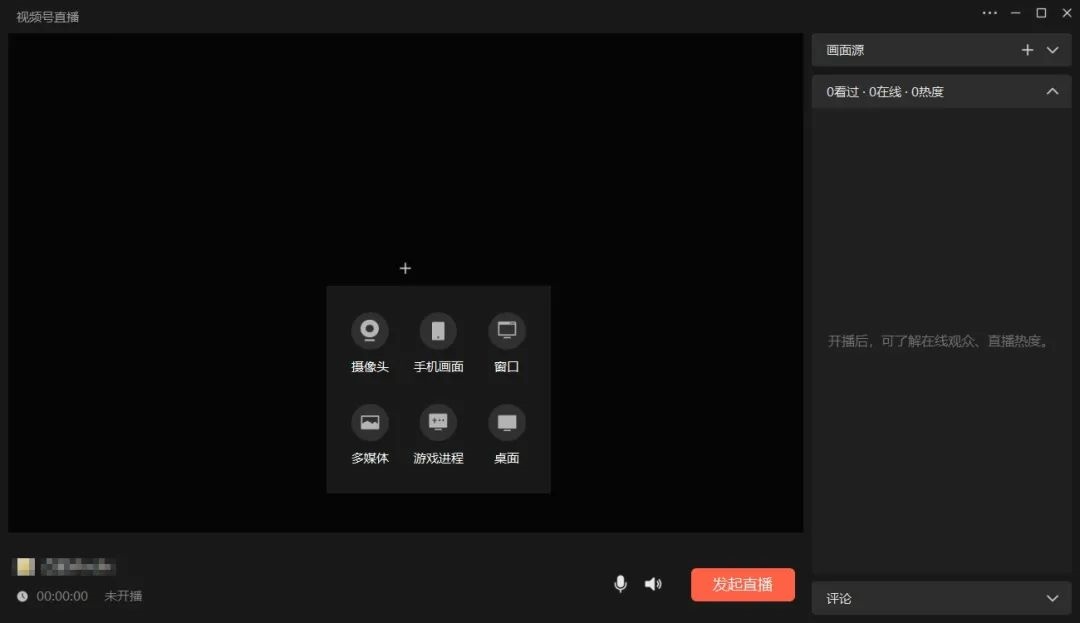This screenshot has height=623, width=1080.
Task: Click the 评论 panel title
Action: pos(839,598)
